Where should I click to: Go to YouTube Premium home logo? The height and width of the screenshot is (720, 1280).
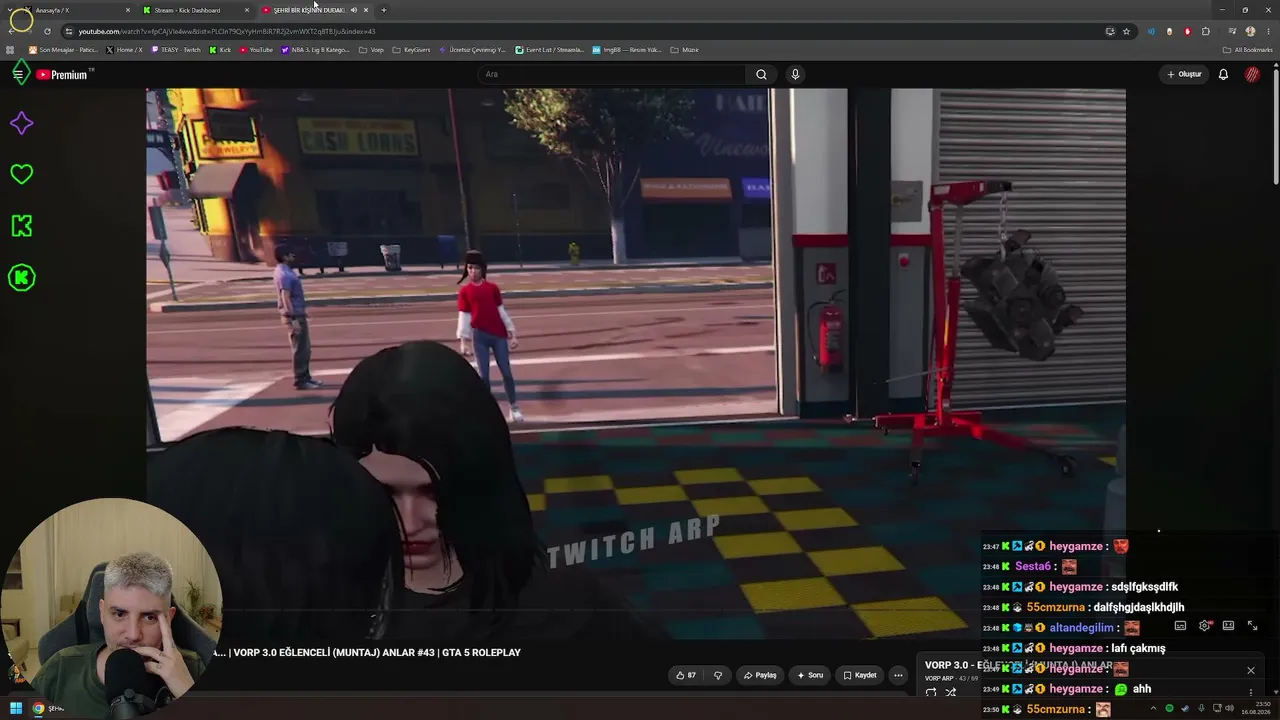coord(63,74)
